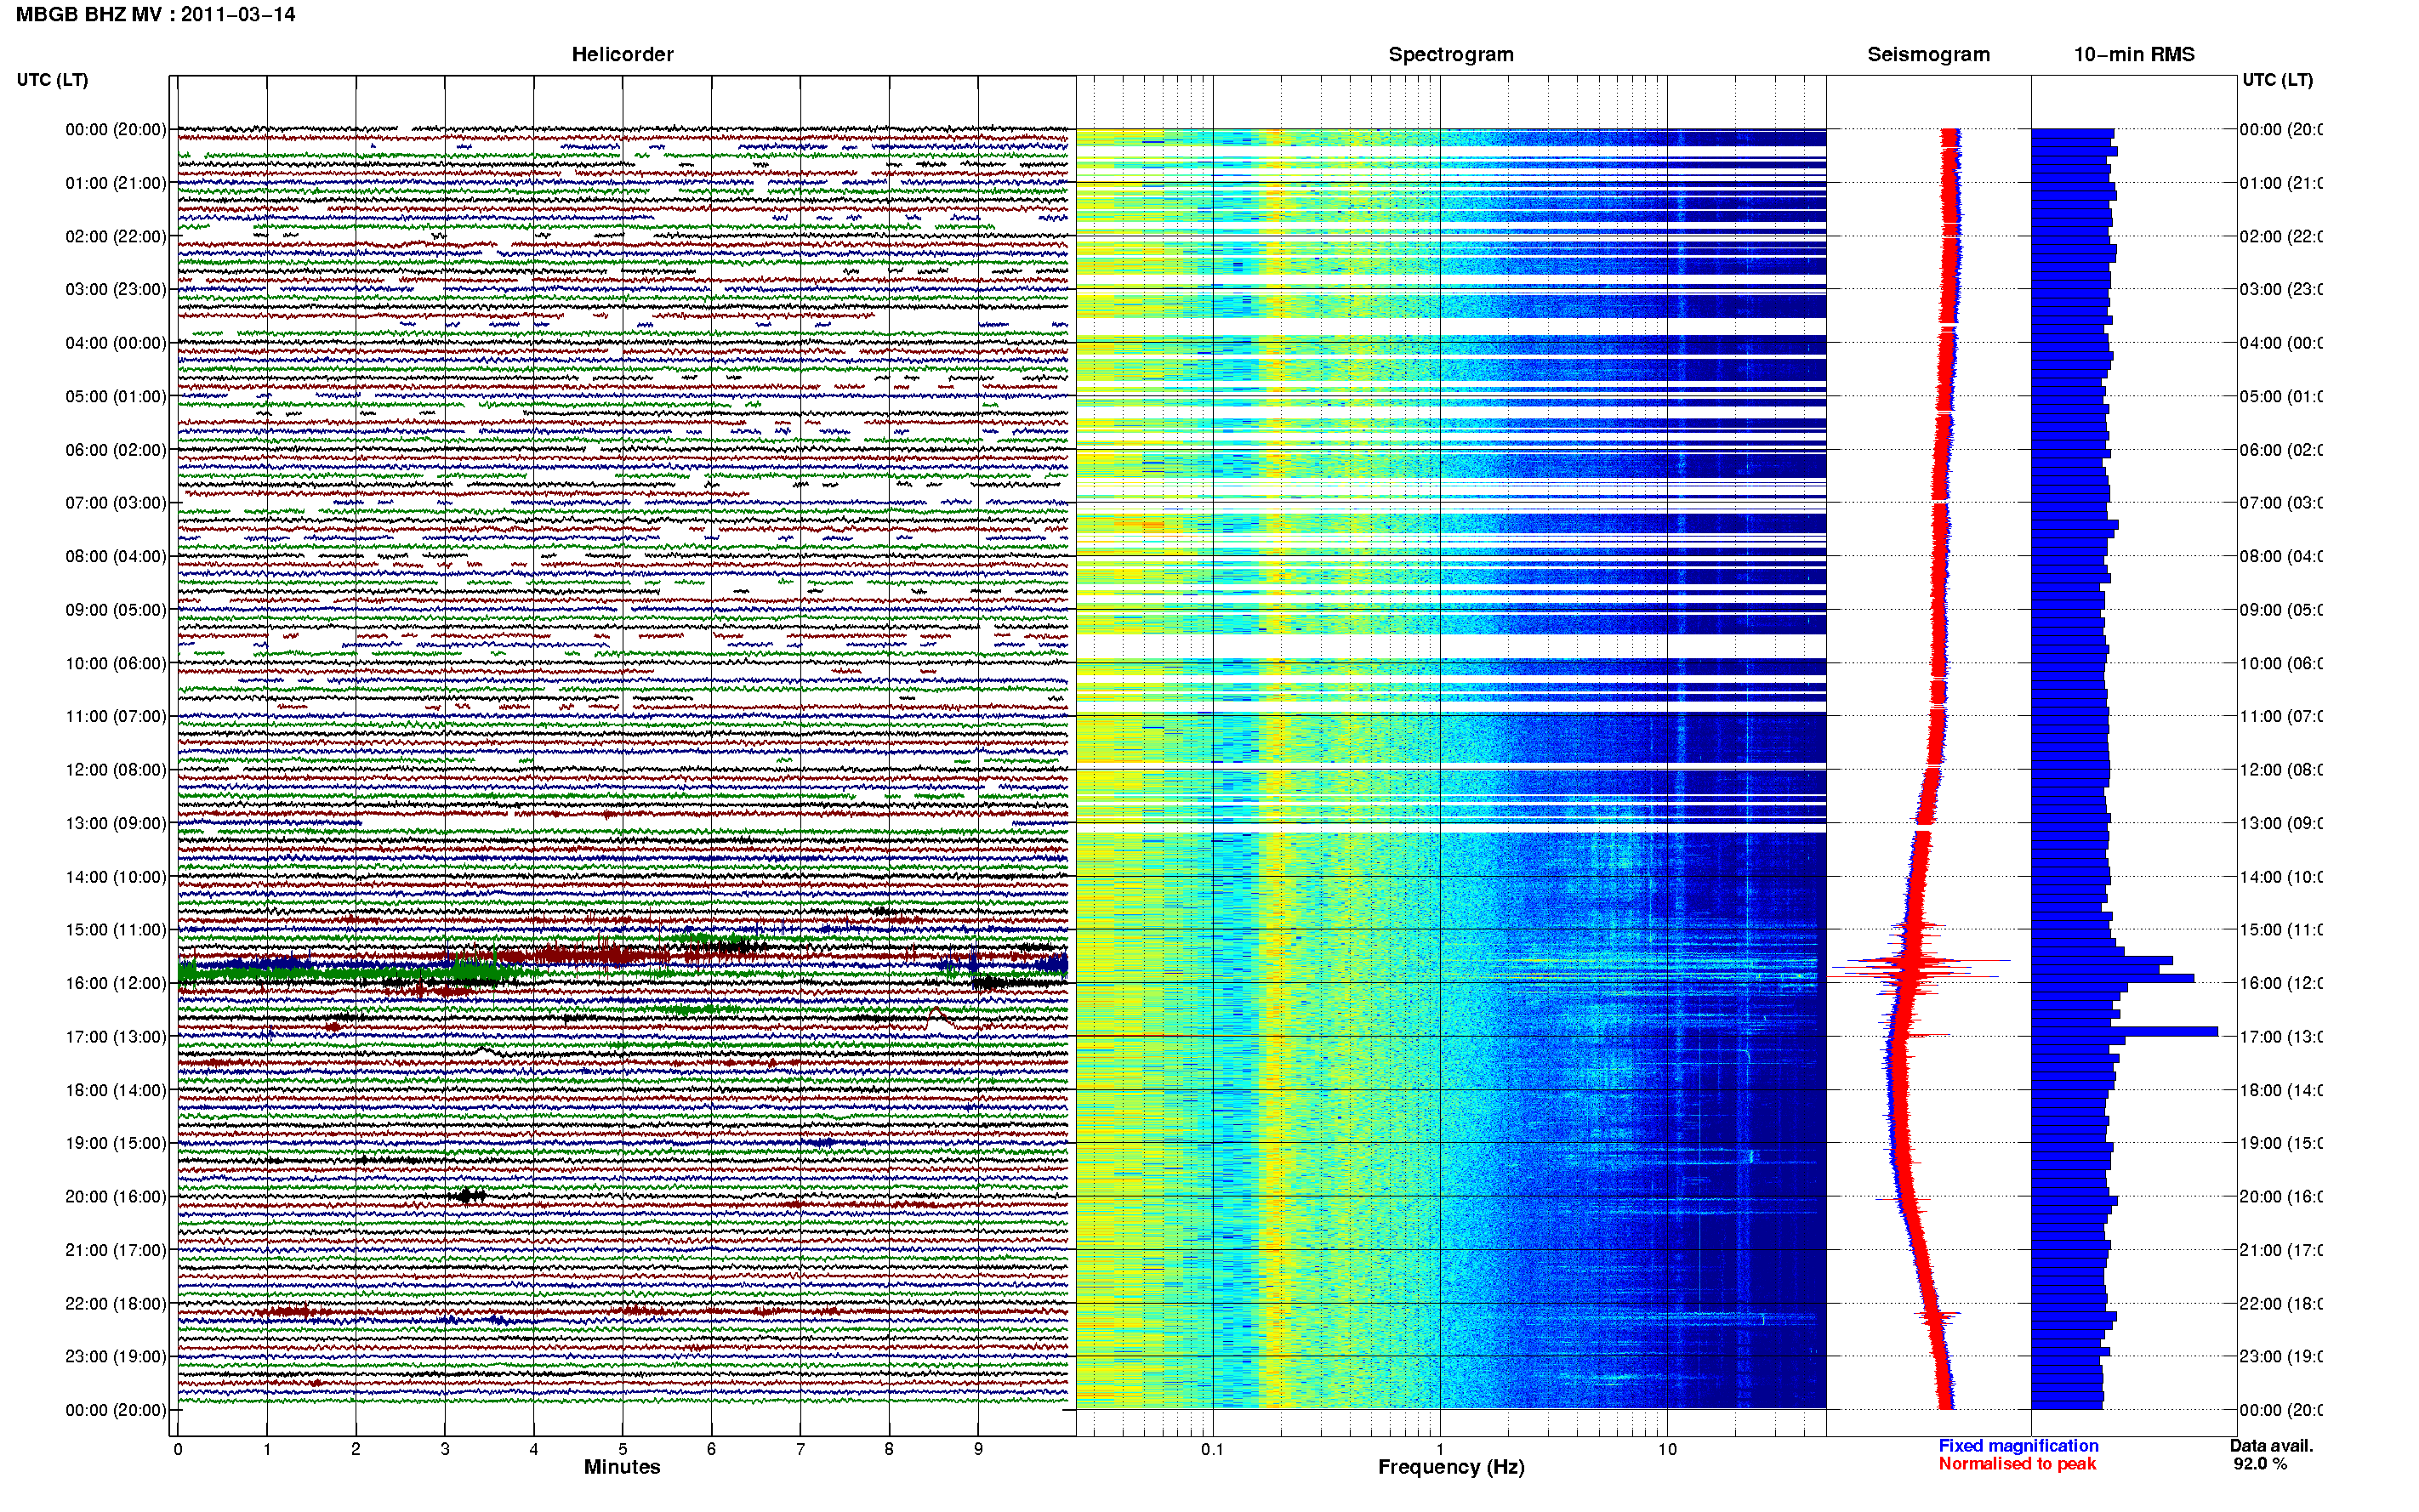Viewport: 2419px width, 1512px height.
Task: Click the Helicorder 'Minutes' axis title
Action: [622, 1467]
